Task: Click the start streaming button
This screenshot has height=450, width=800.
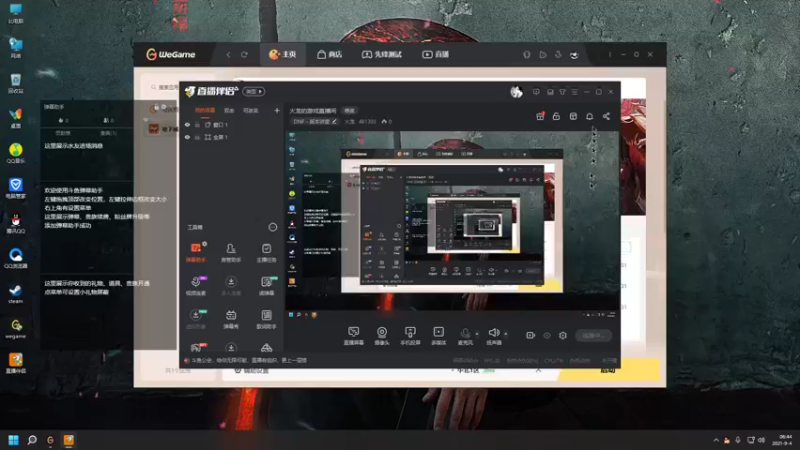Action: pyautogui.click(x=594, y=335)
